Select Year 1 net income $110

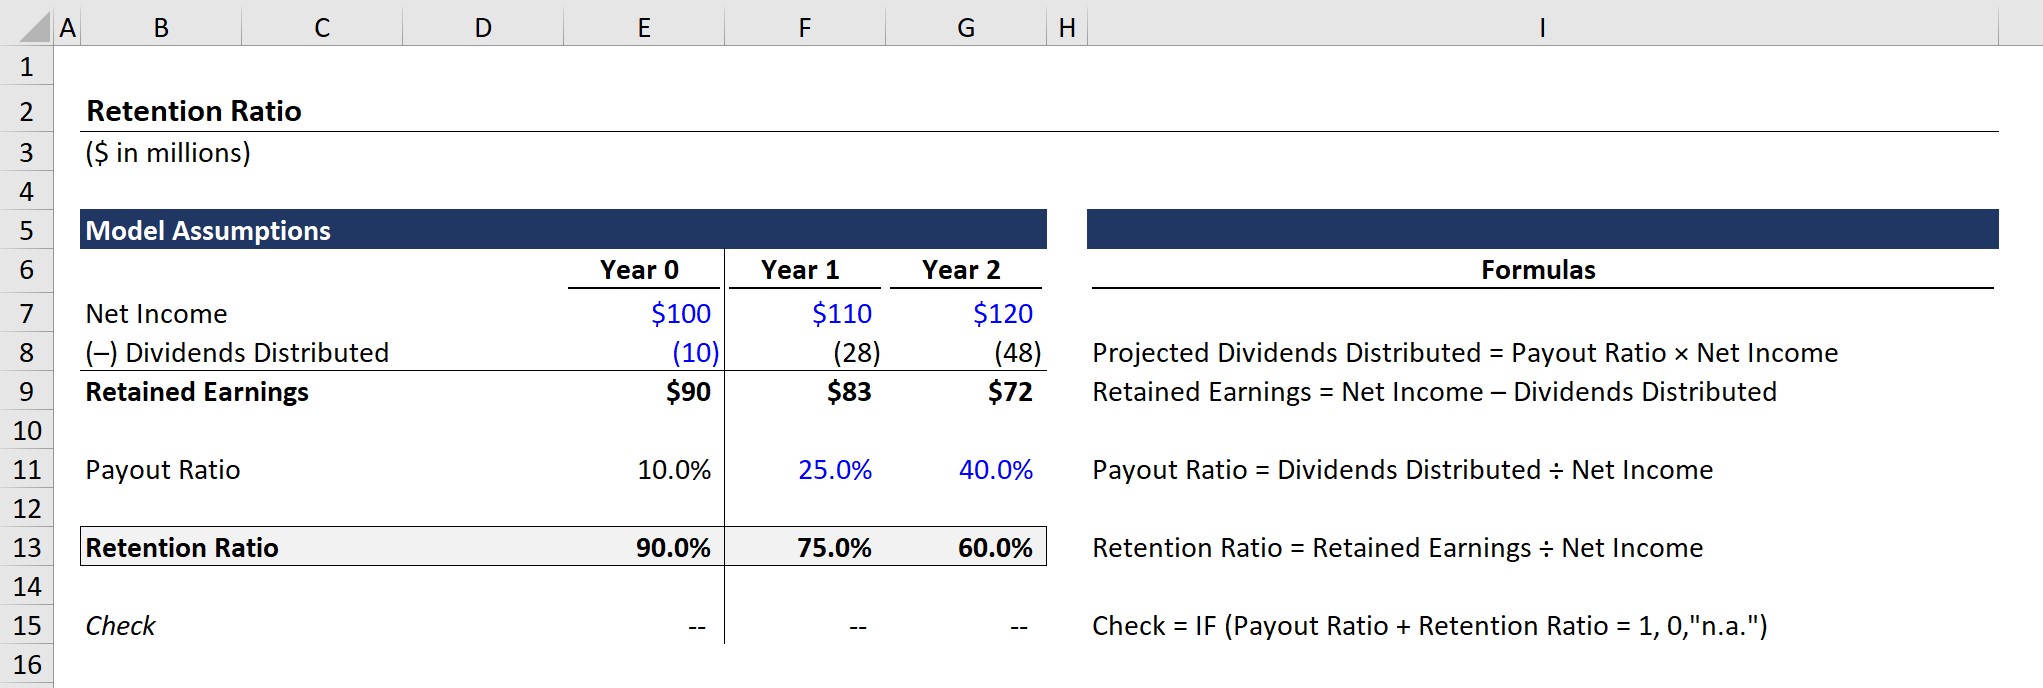pyautogui.click(x=841, y=313)
